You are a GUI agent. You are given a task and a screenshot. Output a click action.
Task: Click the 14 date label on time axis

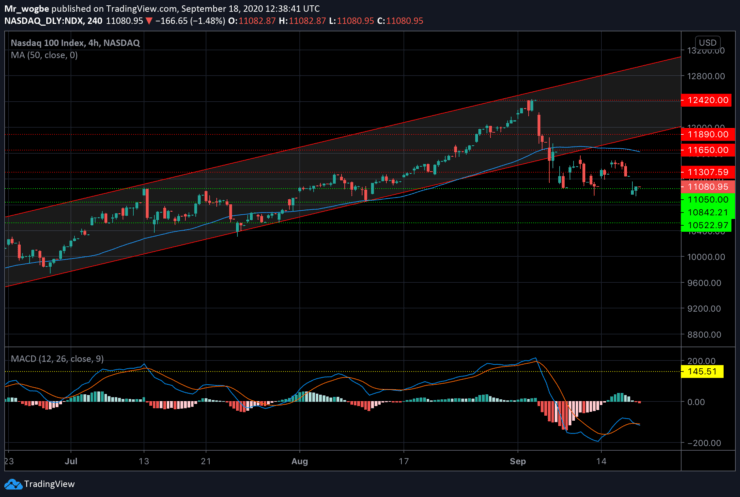coord(601,461)
